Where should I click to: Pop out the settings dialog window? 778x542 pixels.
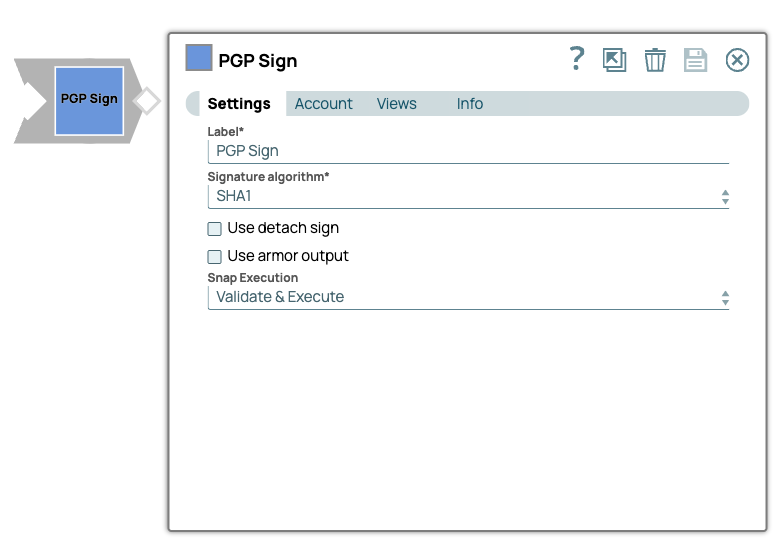pos(614,60)
